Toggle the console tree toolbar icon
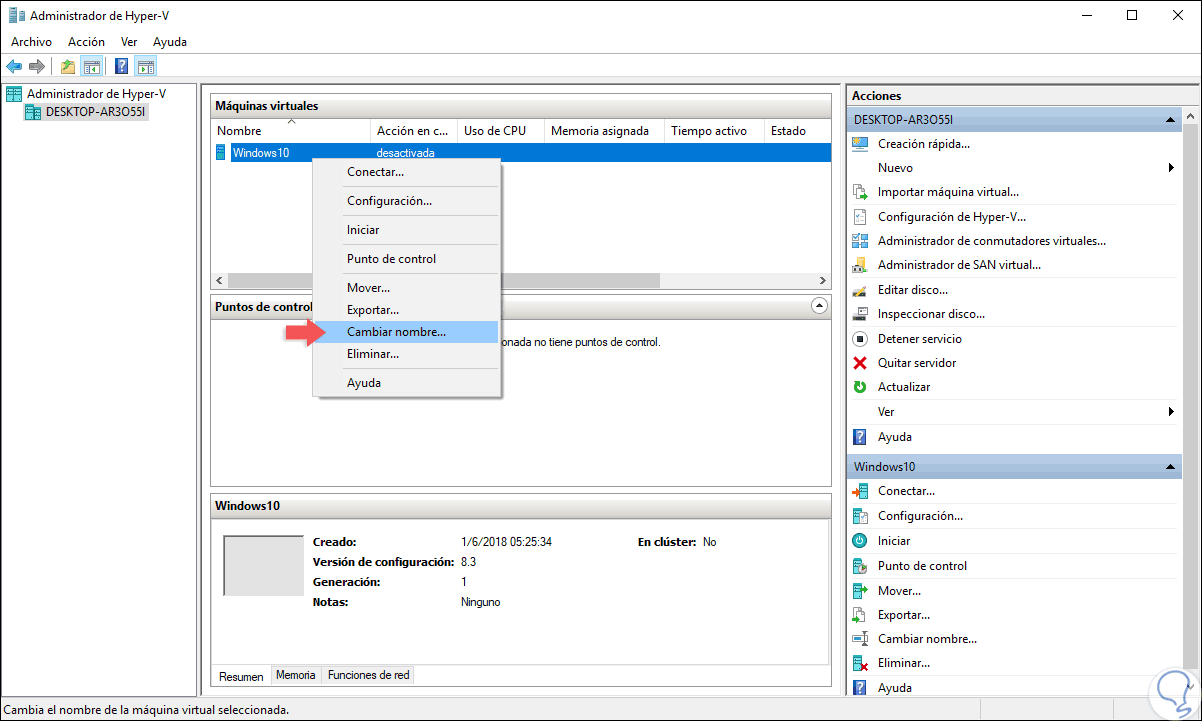 pos(91,66)
